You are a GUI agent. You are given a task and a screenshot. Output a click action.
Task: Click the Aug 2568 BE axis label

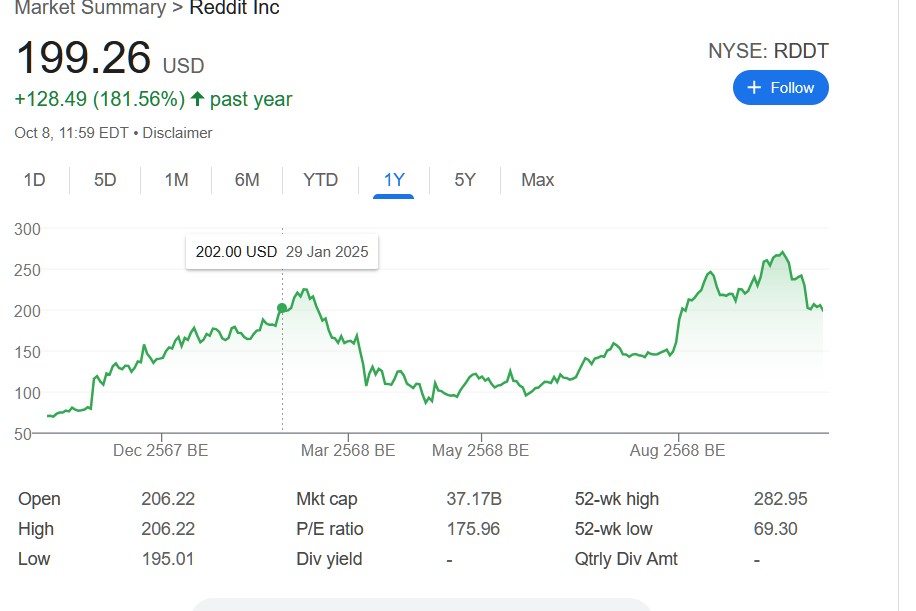pyautogui.click(x=678, y=450)
